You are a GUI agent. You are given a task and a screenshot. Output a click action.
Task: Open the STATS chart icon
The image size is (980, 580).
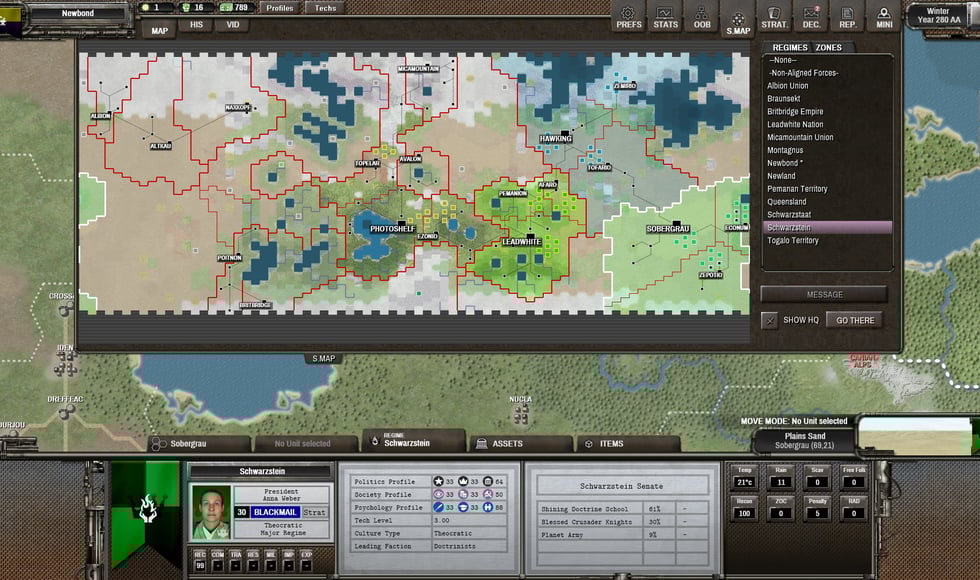665,16
